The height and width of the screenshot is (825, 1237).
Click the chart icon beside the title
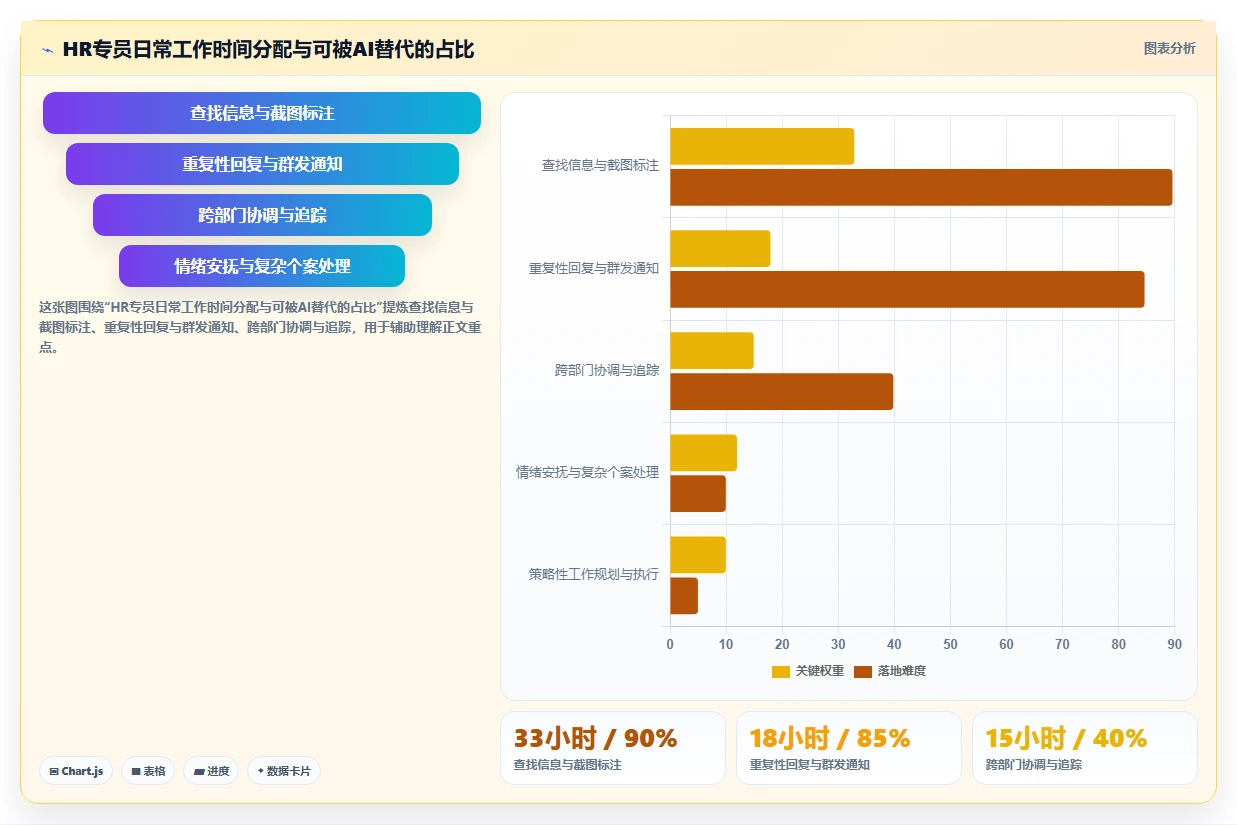tap(48, 50)
